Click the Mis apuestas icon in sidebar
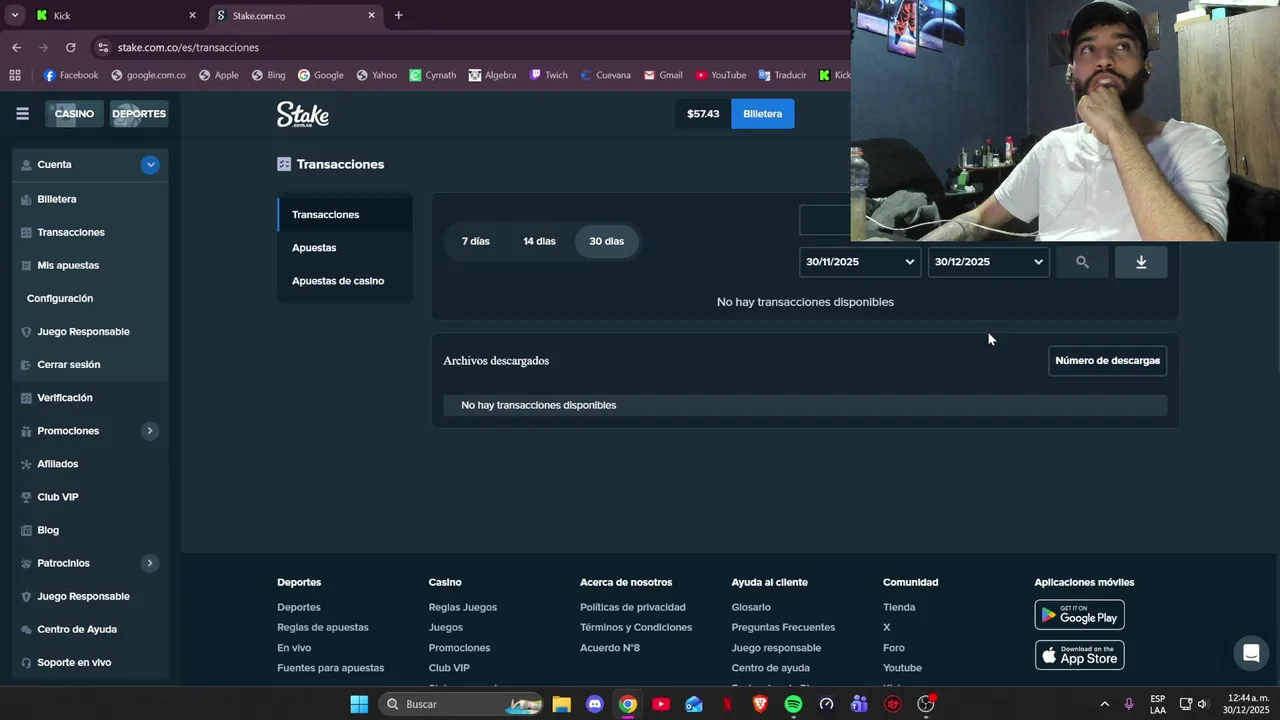The width and height of the screenshot is (1280, 720). 26,265
